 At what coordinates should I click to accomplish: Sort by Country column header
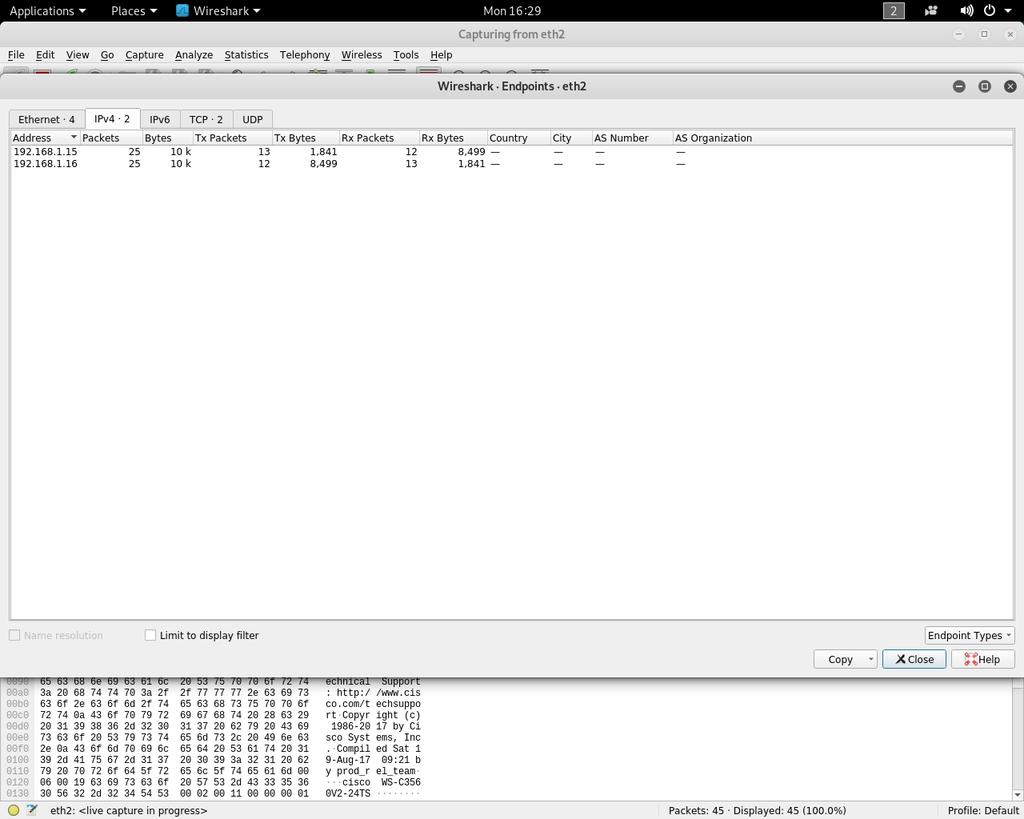click(x=519, y=138)
